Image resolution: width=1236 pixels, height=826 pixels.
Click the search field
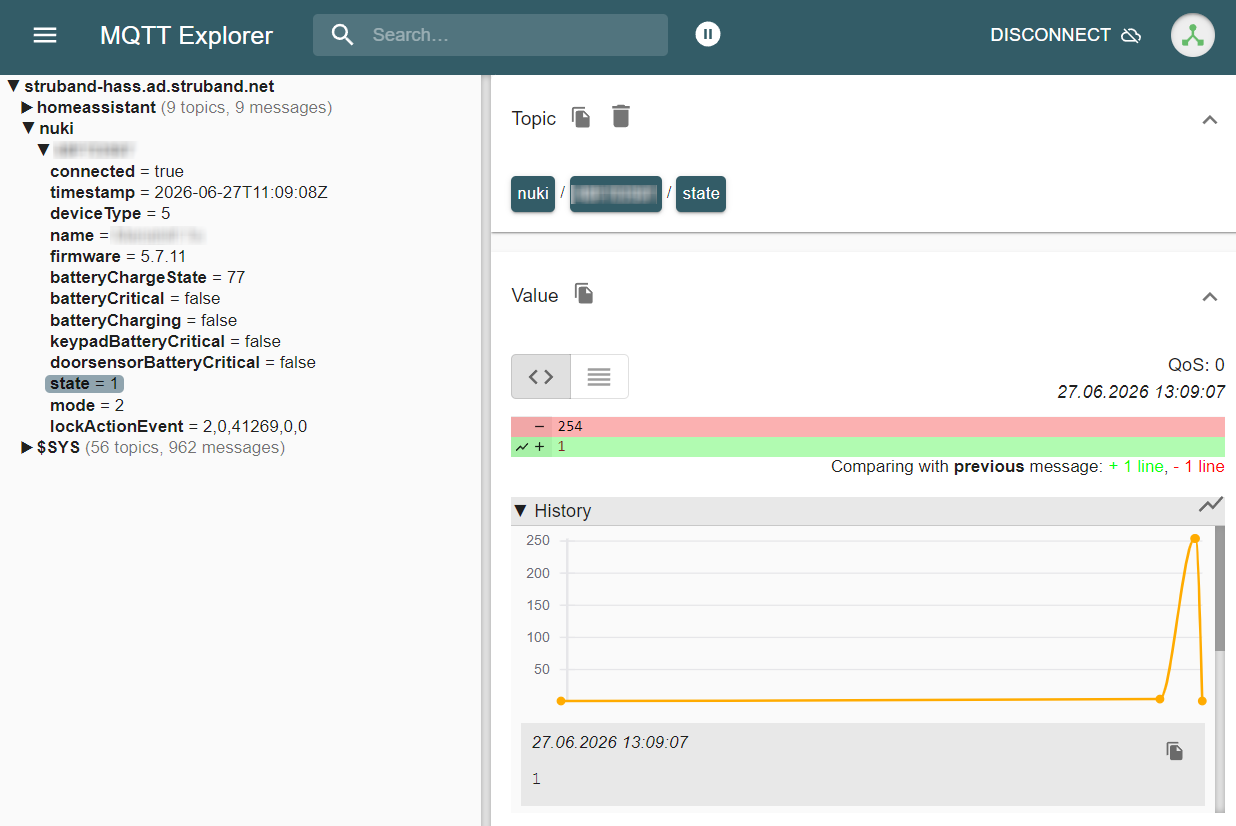[x=490, y=35]
